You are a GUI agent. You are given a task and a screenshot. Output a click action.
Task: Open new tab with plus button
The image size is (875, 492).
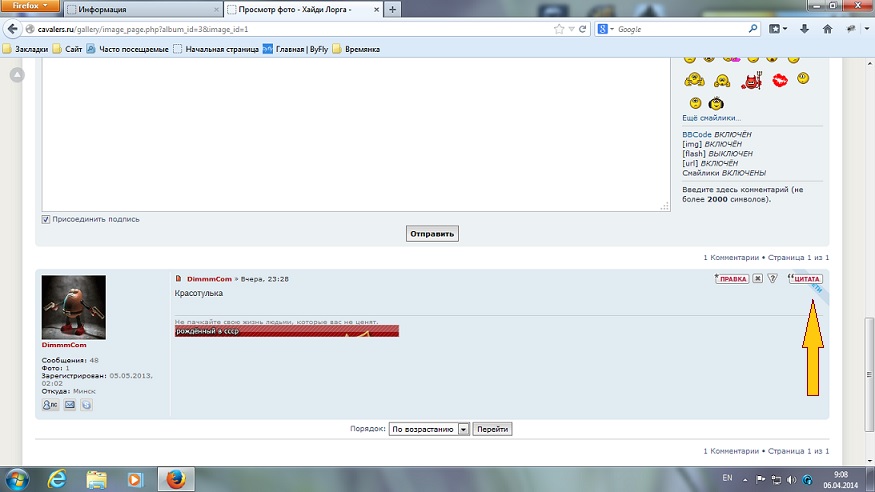click(392, 9)
